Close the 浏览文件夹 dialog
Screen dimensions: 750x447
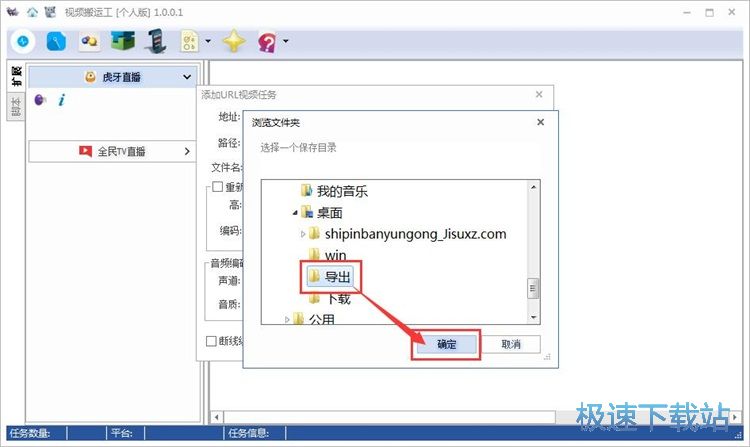click(540, 122)
